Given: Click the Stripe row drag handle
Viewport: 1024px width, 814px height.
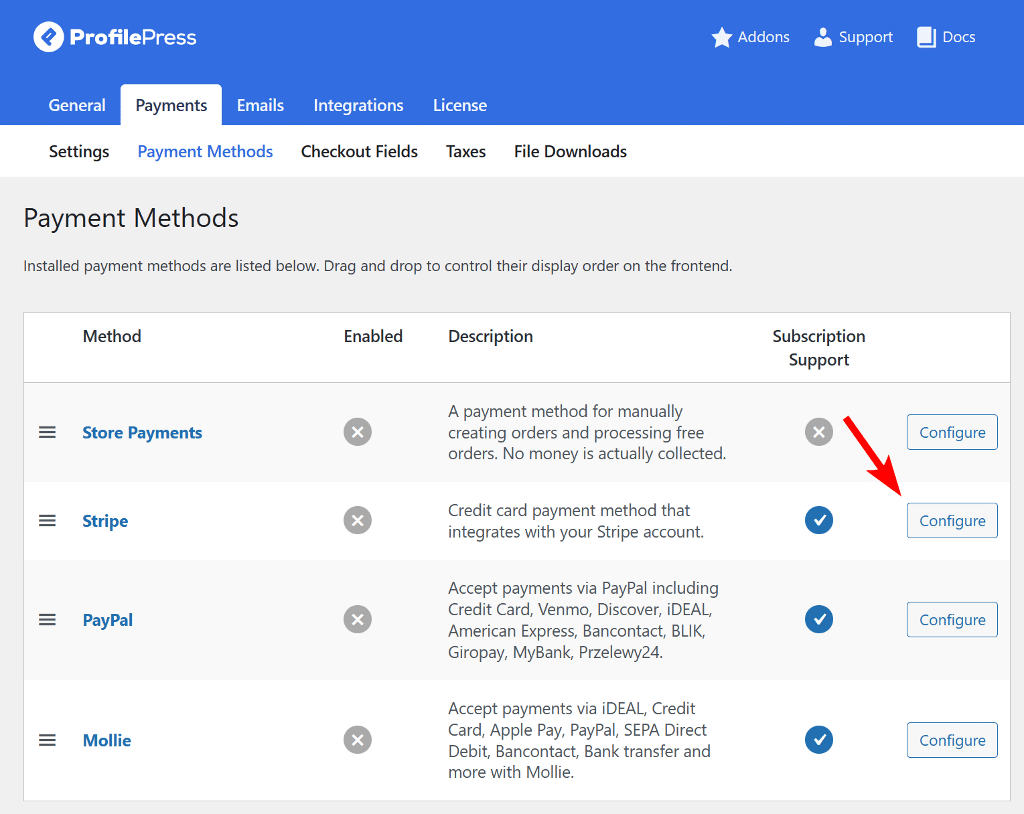Looking at the screenshot, I should [x=47, y=521].
